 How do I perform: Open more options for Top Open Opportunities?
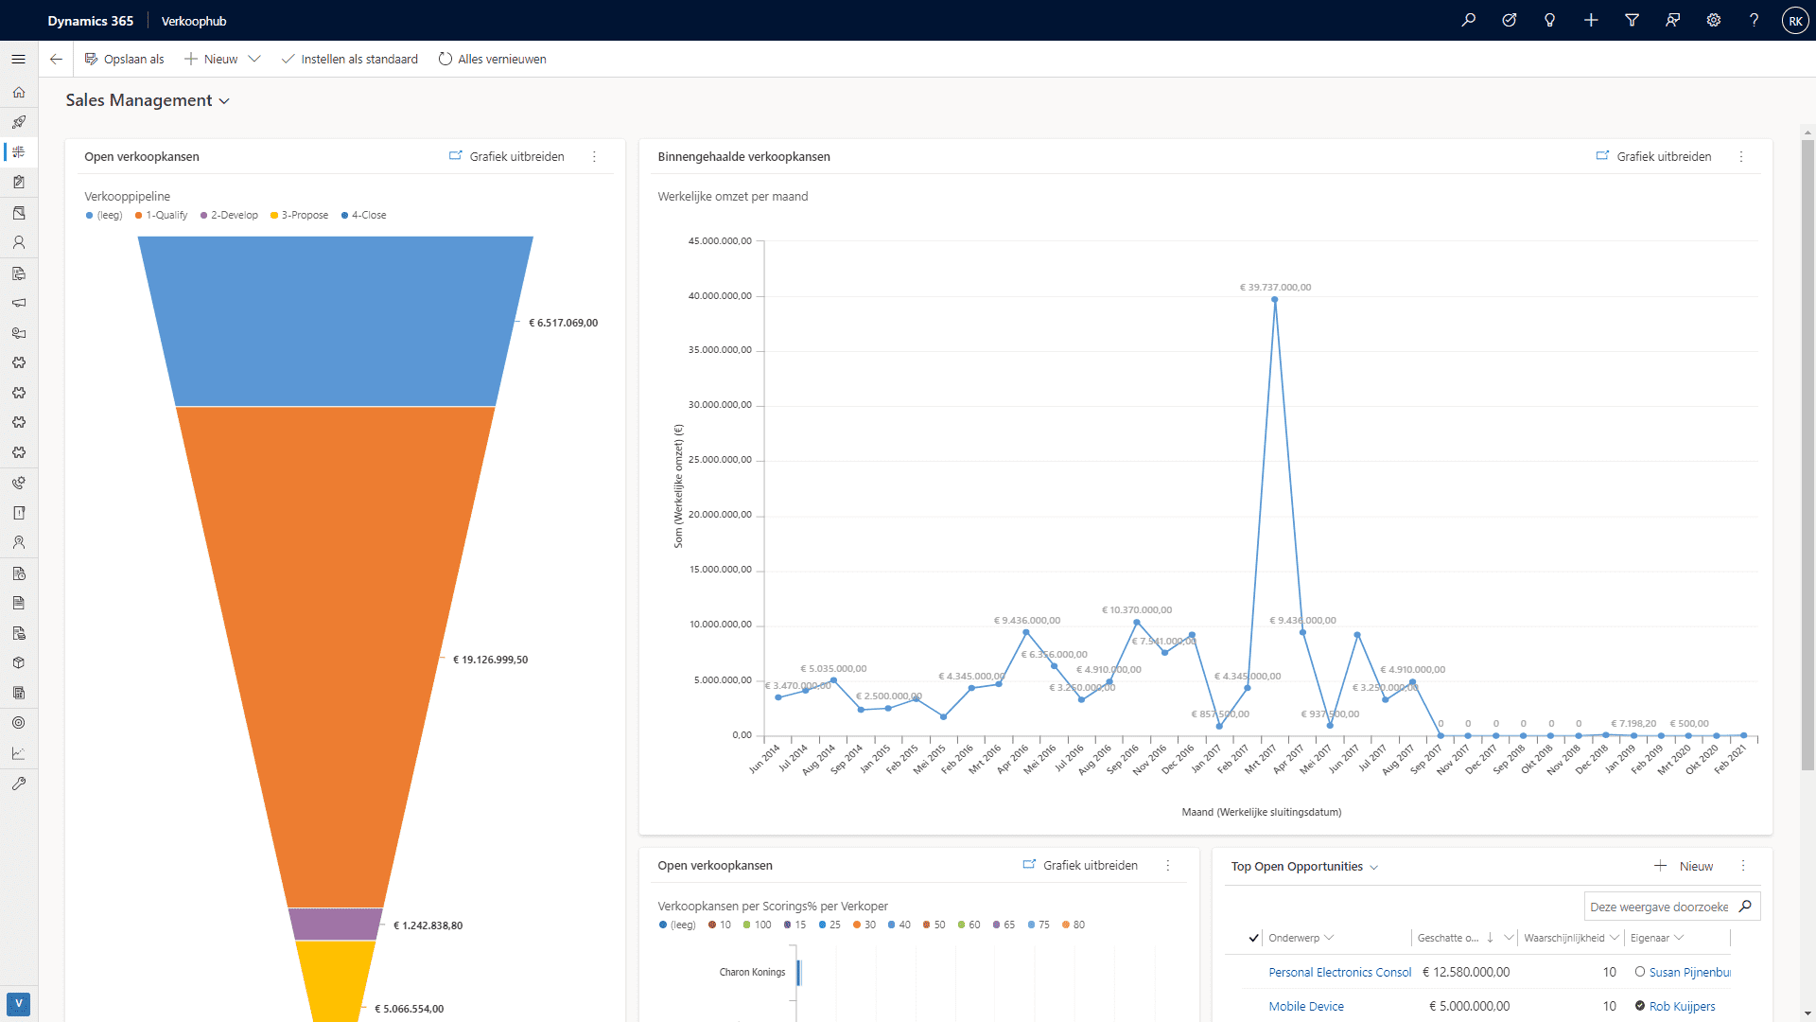(x=1743, y=866)
